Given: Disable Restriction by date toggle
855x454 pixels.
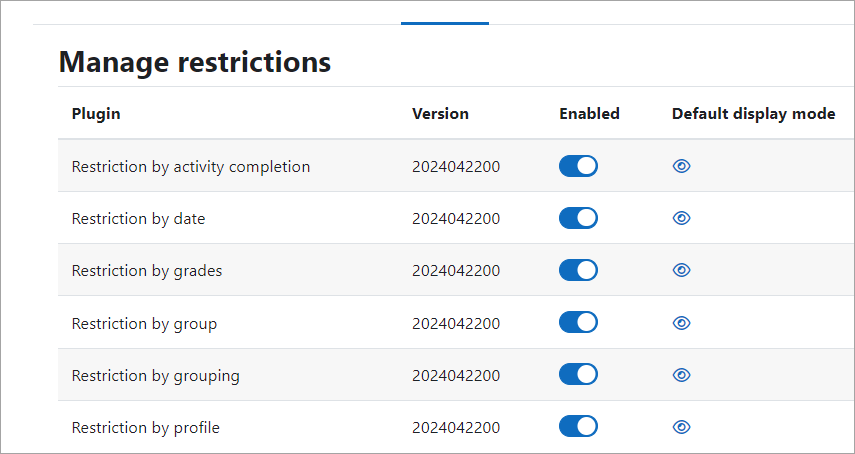Looking at the screenshot, I should [x=578, y=218].
